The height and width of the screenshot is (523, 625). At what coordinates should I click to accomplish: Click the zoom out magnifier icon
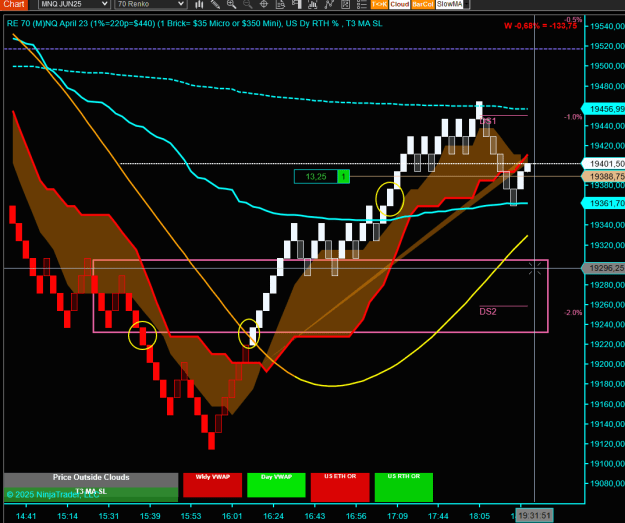[x=248, y=4]
